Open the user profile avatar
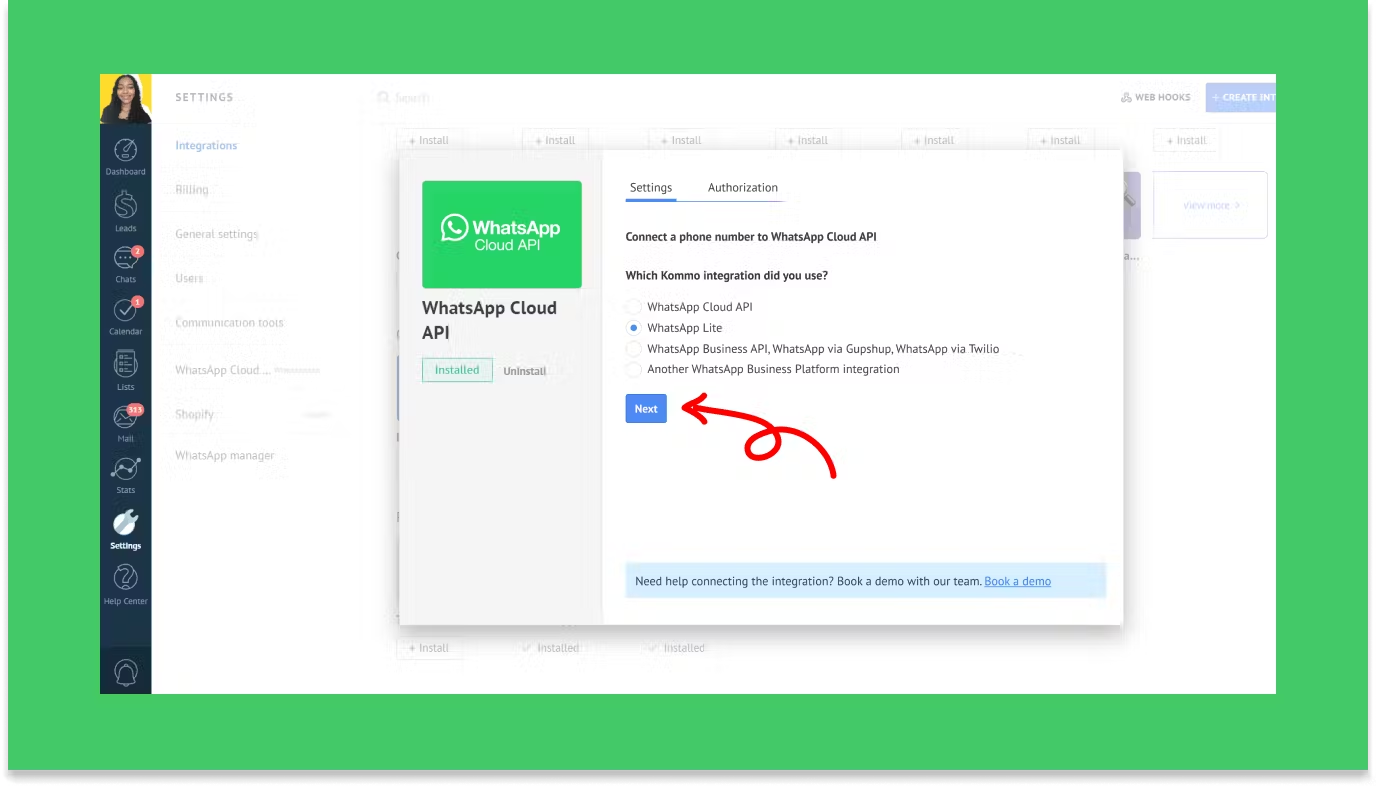1376x786 pixels. point(126,99)
